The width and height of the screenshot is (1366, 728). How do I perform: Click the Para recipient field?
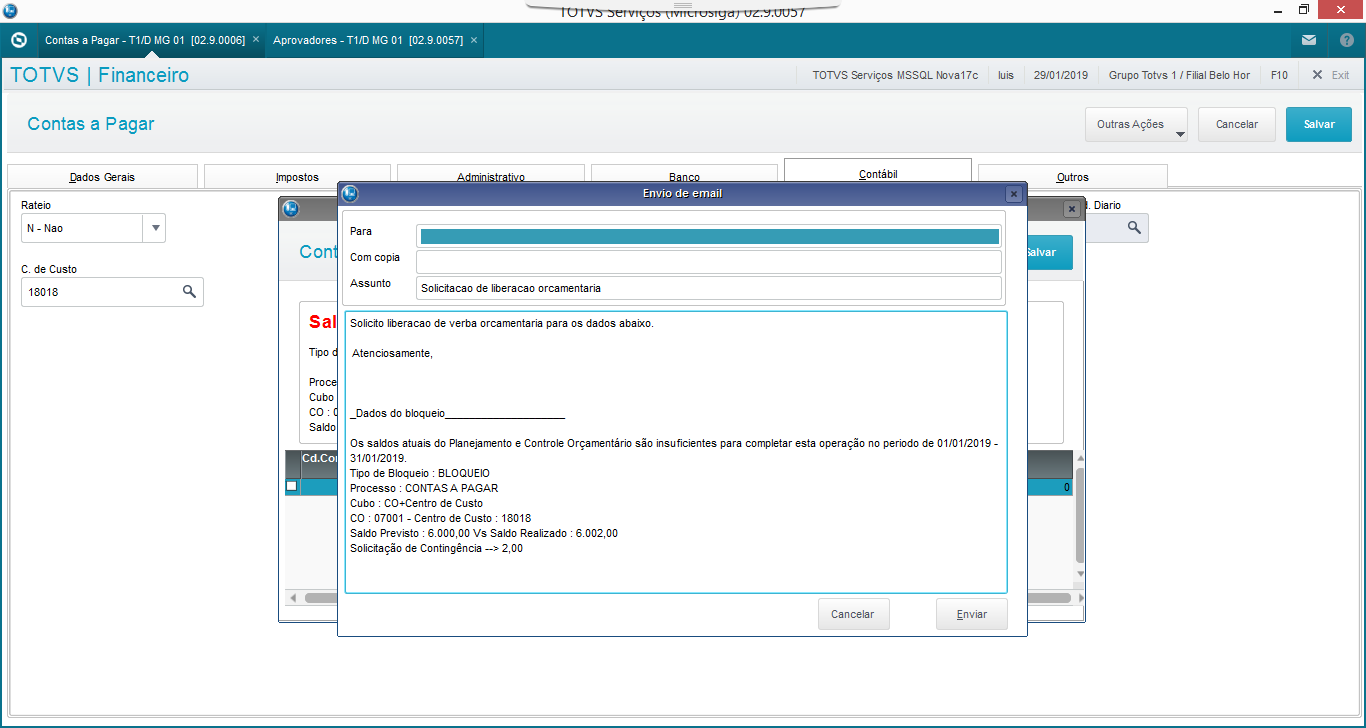[x=709, y=236]
